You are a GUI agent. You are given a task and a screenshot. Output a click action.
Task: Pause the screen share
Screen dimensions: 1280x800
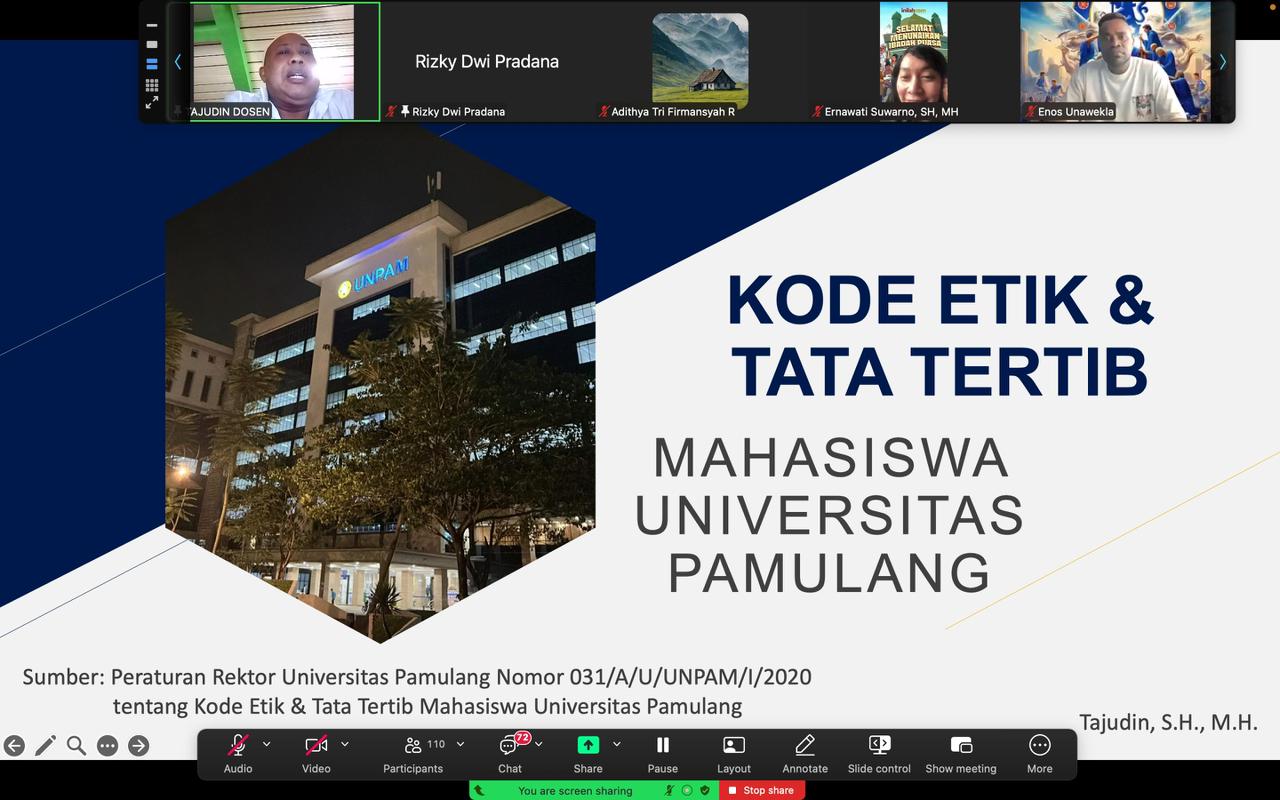click(662, 754)
